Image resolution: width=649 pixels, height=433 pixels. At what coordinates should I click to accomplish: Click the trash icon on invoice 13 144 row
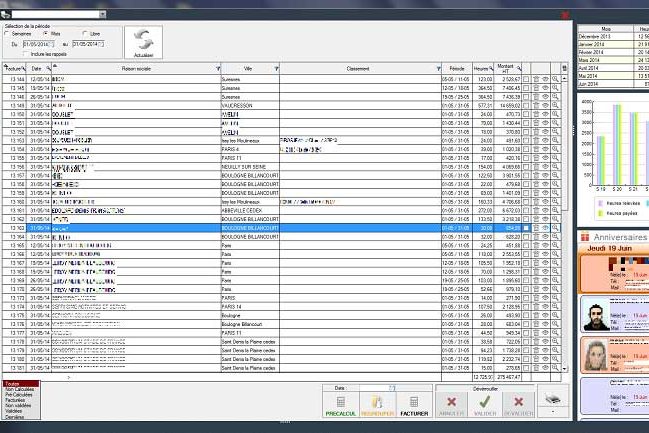(x=536, y=78)
